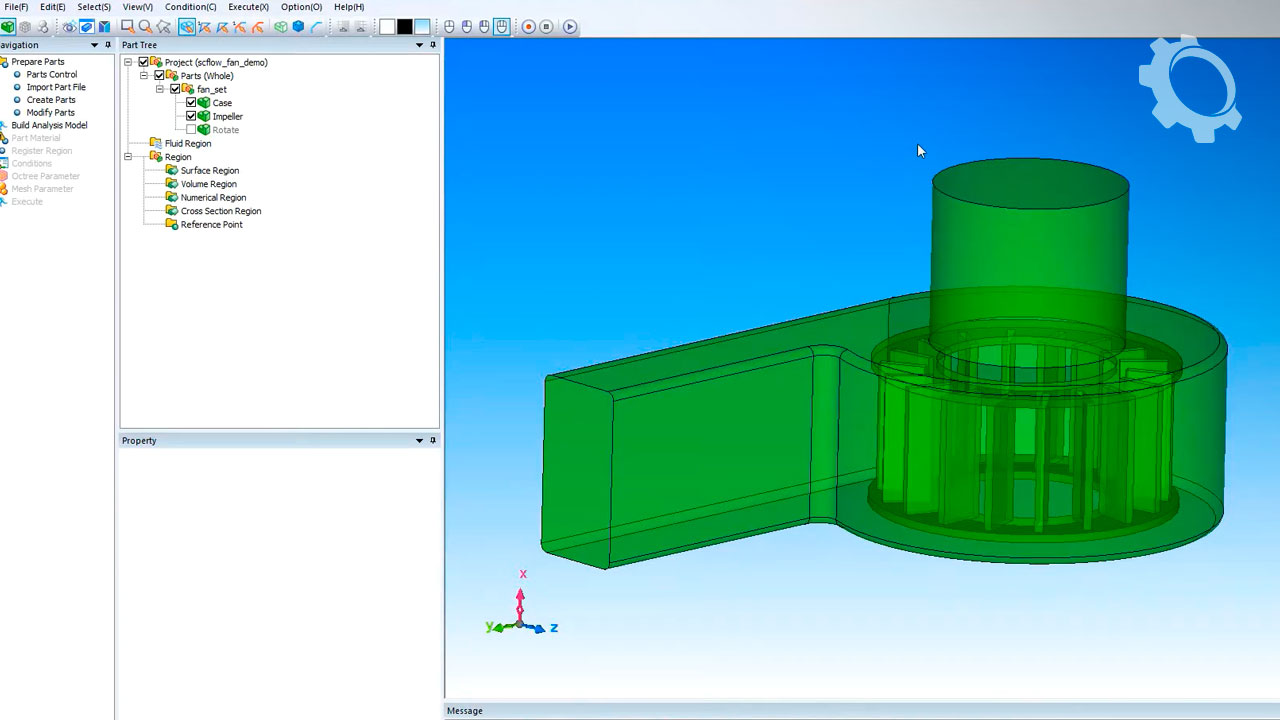Open the Property panel dropdown arrow
This screenshot has width=1280, height=720.
click(x=419, y=441)
